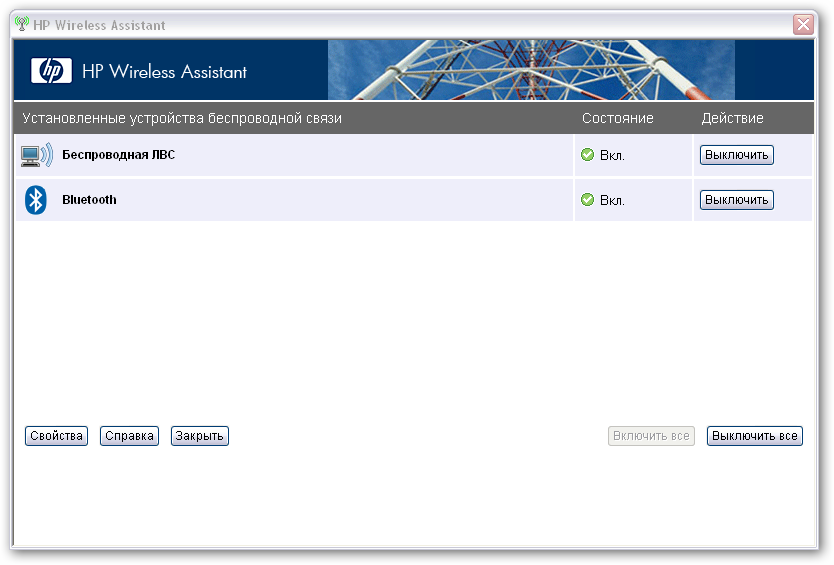This screenshot has width=834, height=565.
Task: Click the HP logo in the banner
Action: click(x=51, y=71)
